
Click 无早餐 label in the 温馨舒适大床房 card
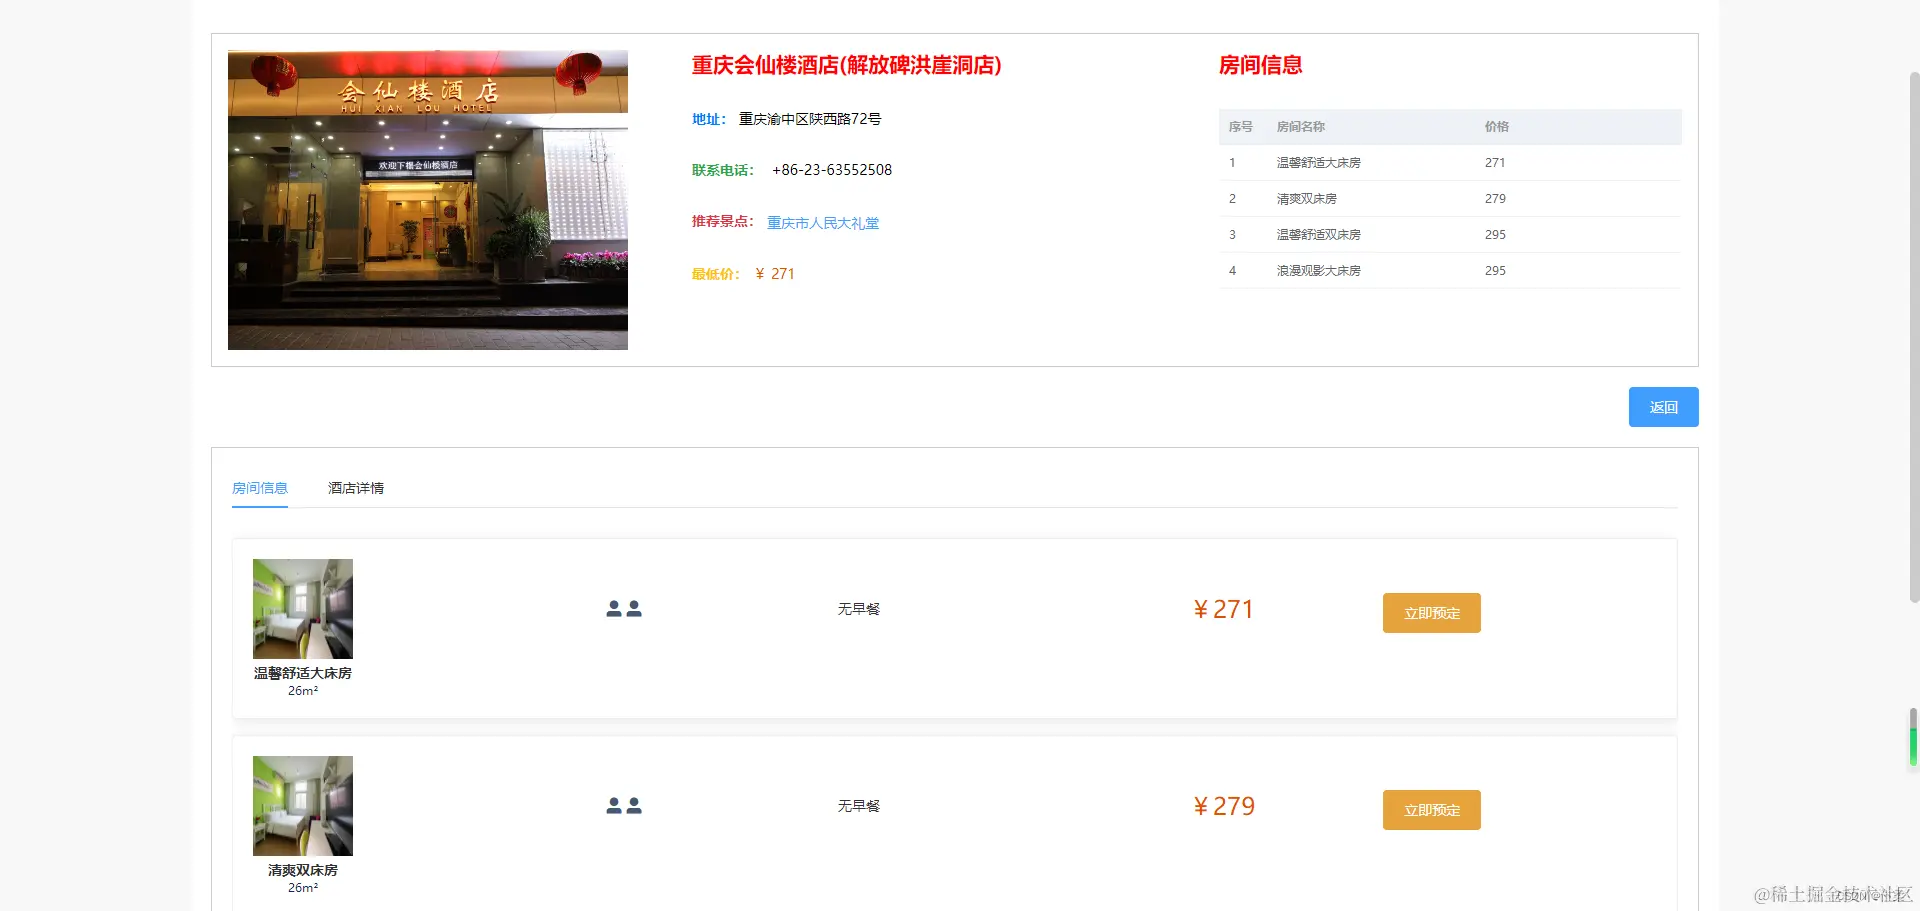click(859, 609)
